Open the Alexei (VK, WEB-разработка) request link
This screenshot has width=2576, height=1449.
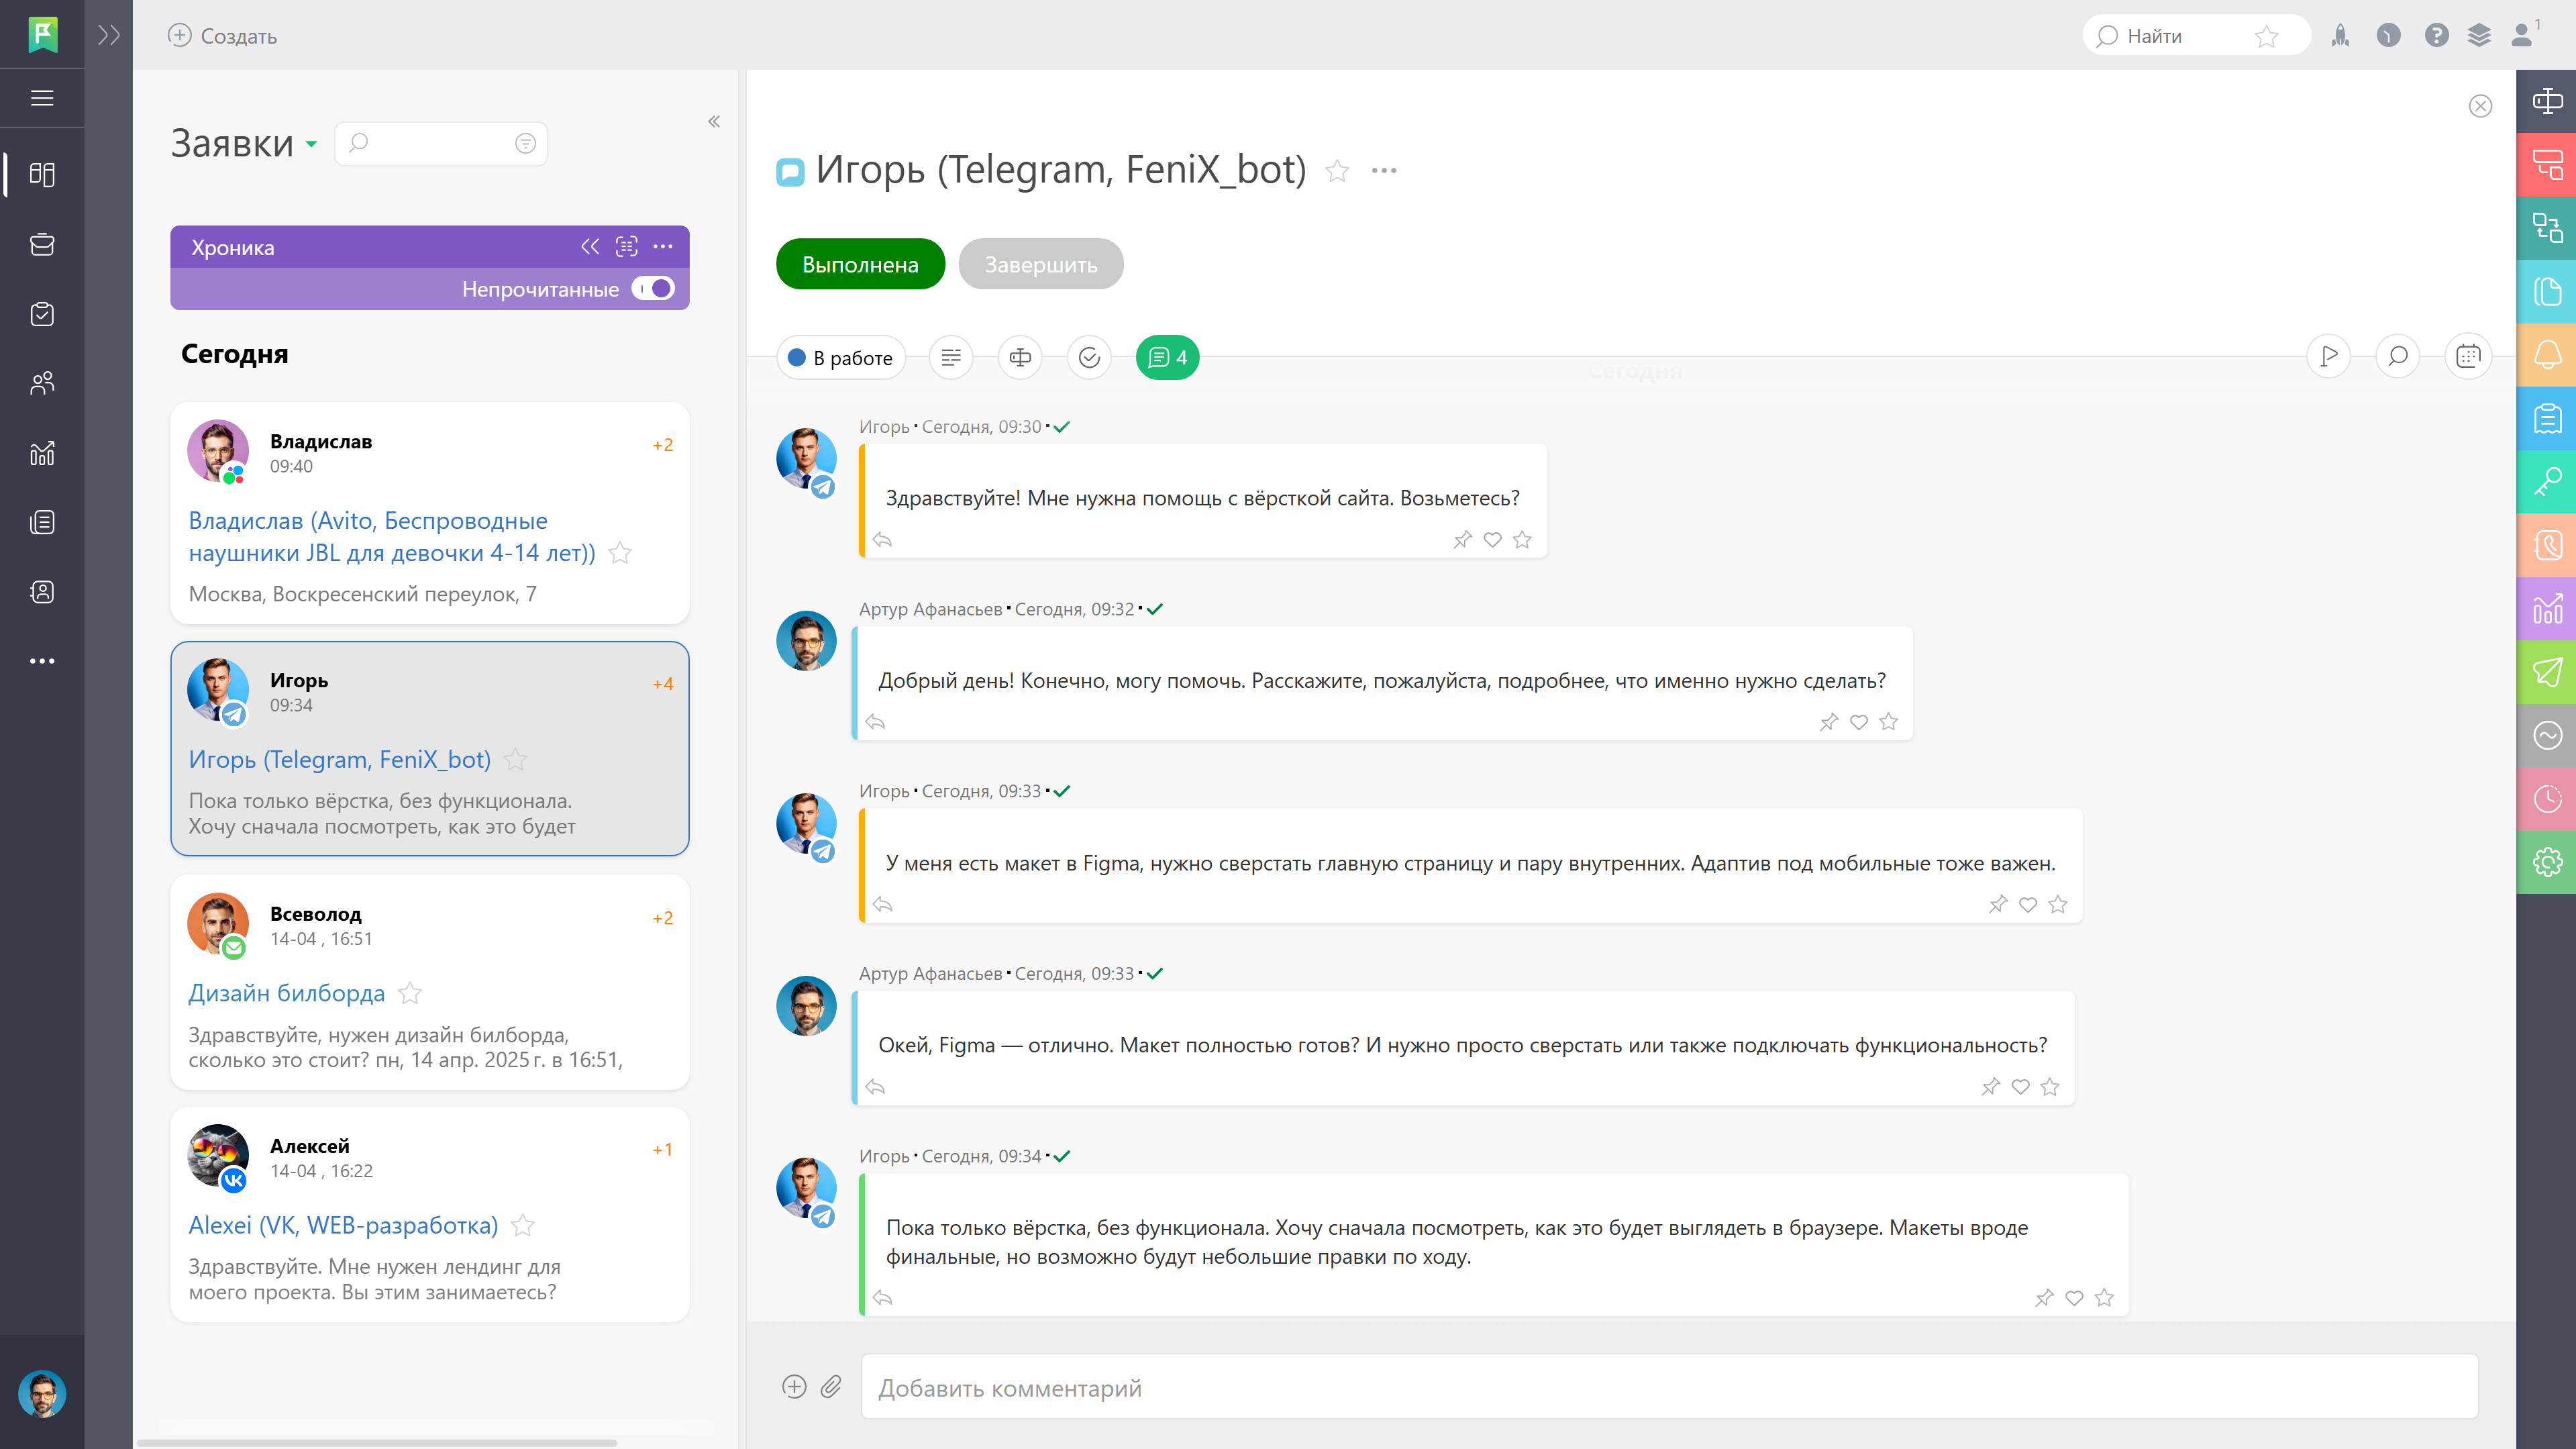click(x=343, y=1226)
